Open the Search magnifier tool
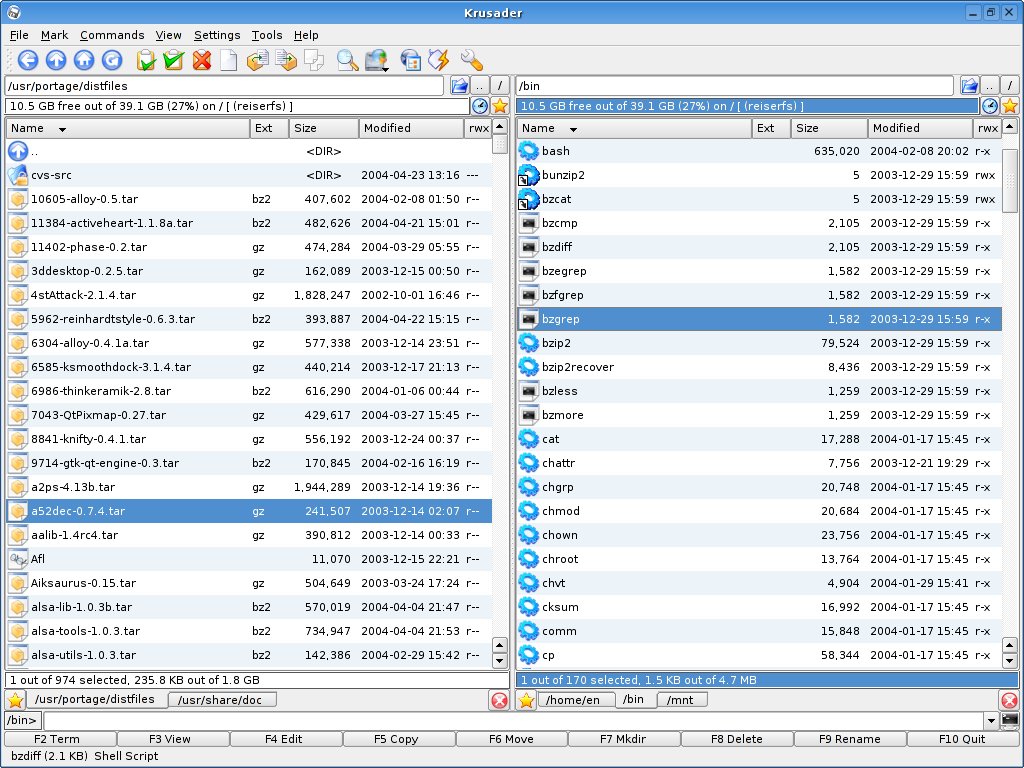The width and height of the screenshot is (1024, 768). point(347,60)
